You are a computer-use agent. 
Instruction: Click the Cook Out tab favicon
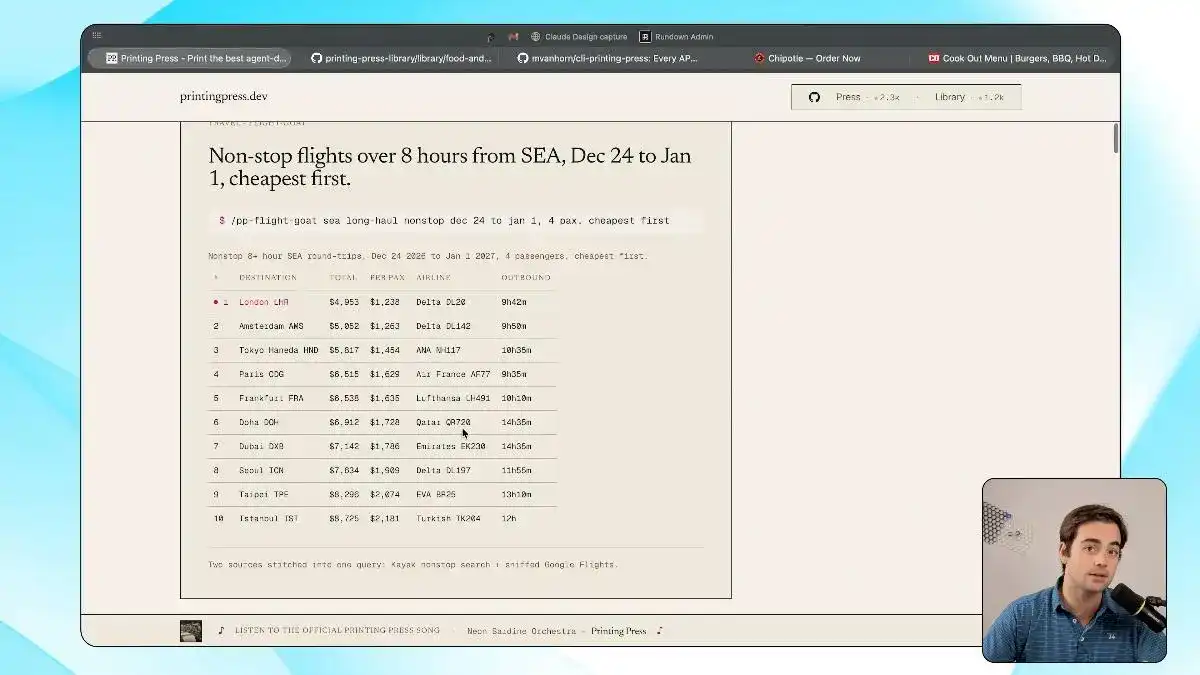click(x=934, y=58)
